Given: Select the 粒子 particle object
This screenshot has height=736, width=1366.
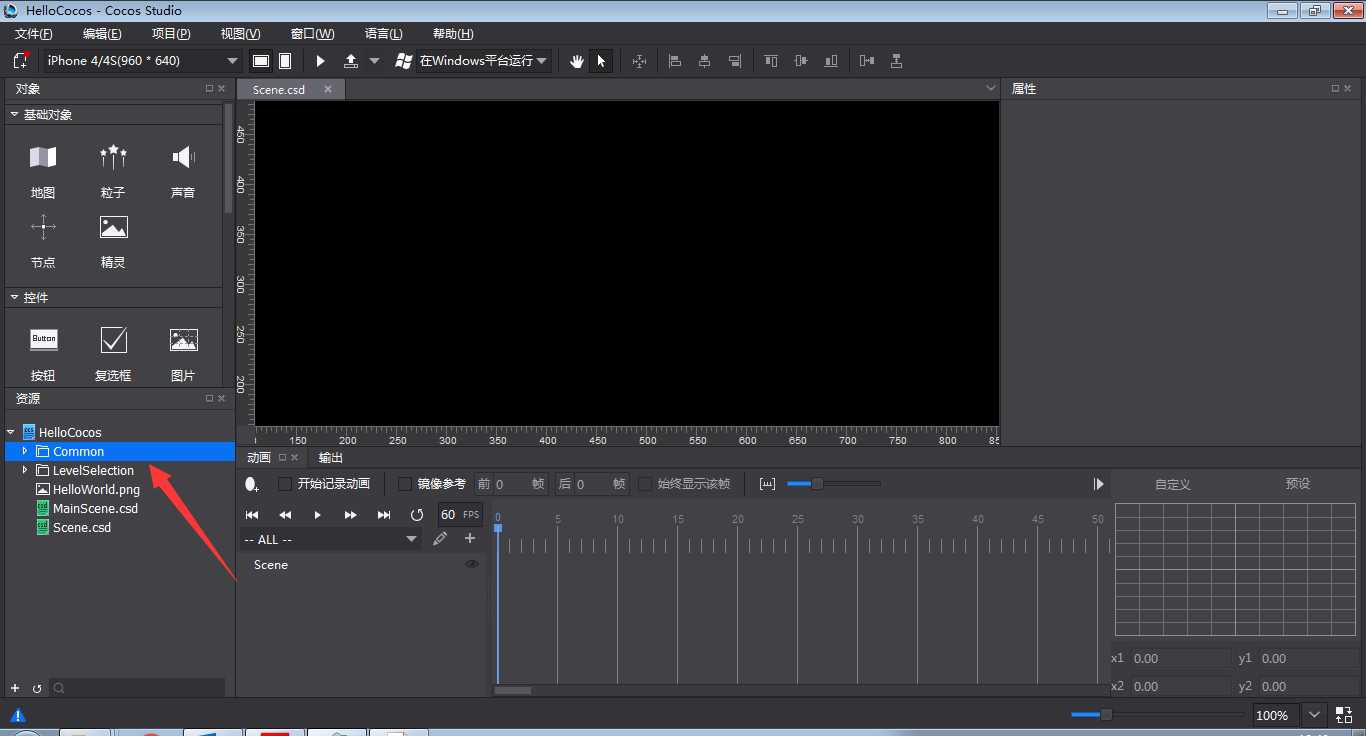Looking at the screenshot, I should click(x=113, y=170).
